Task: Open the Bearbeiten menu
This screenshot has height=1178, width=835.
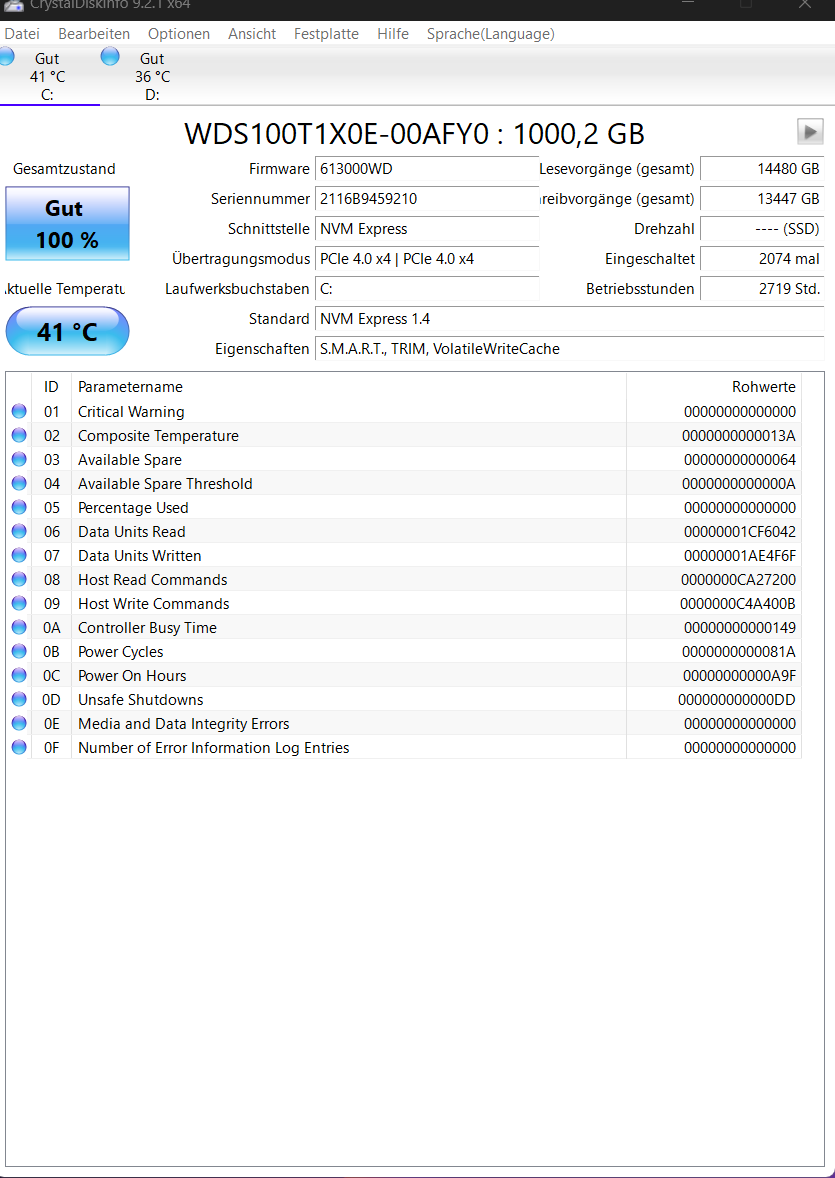Action: [x=94, y=34]
